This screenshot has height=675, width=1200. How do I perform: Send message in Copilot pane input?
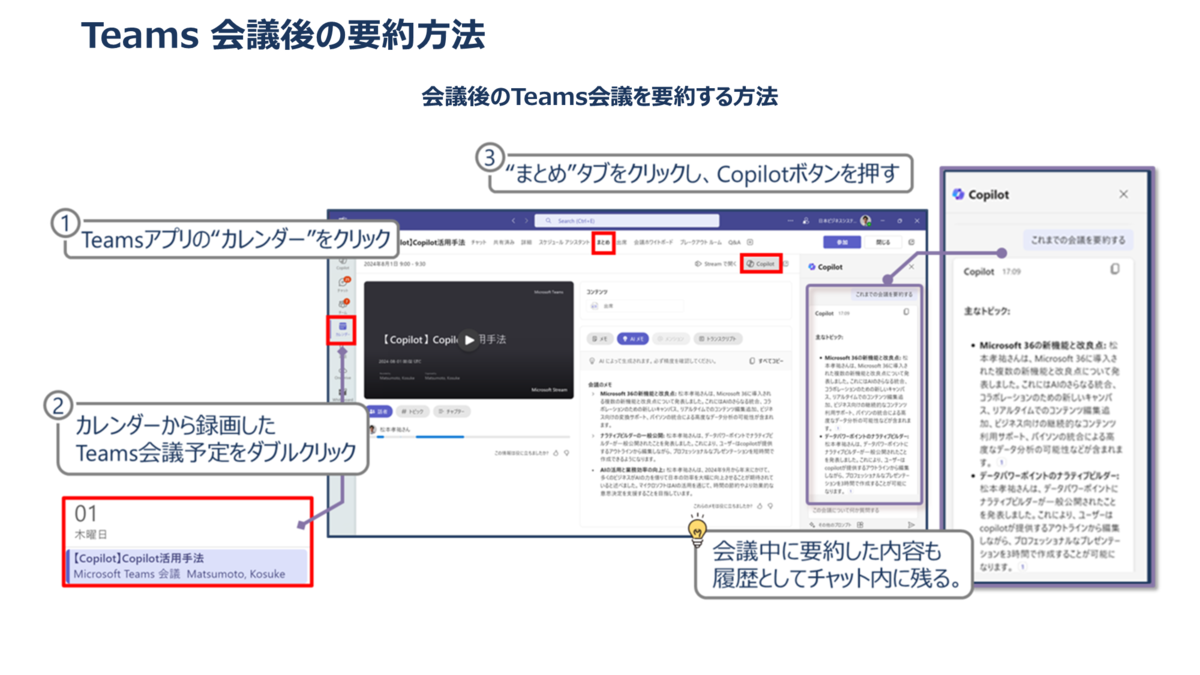(911, 524)
